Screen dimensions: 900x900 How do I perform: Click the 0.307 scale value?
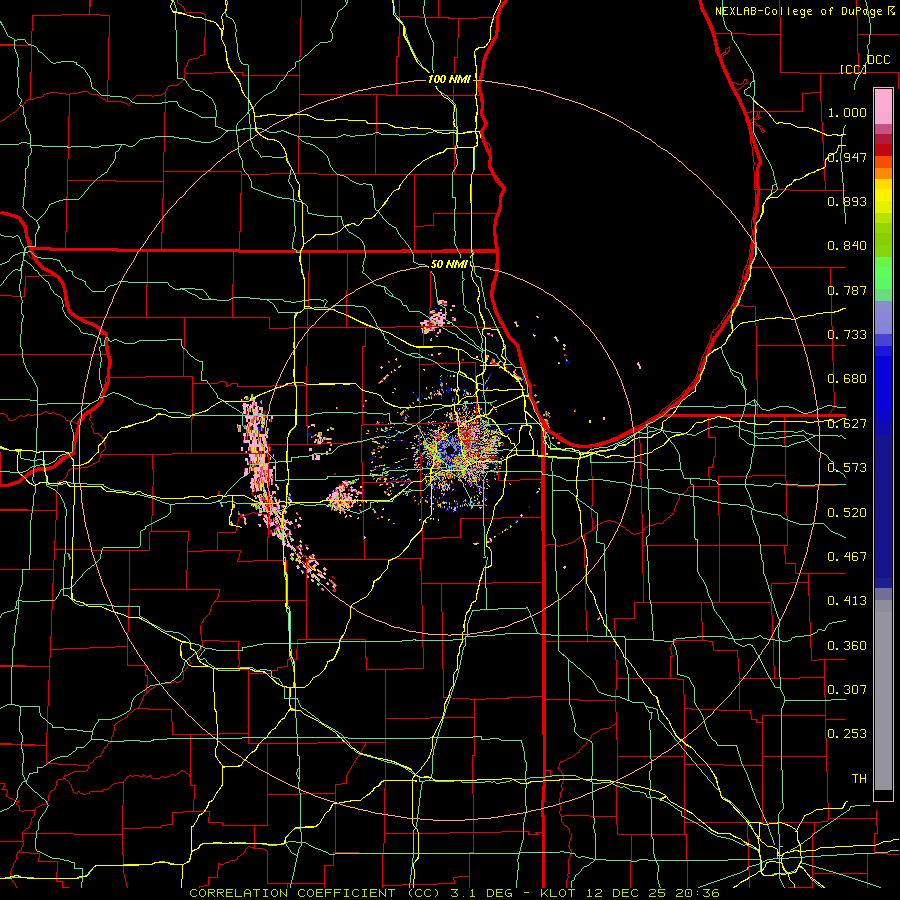(847, 689)
